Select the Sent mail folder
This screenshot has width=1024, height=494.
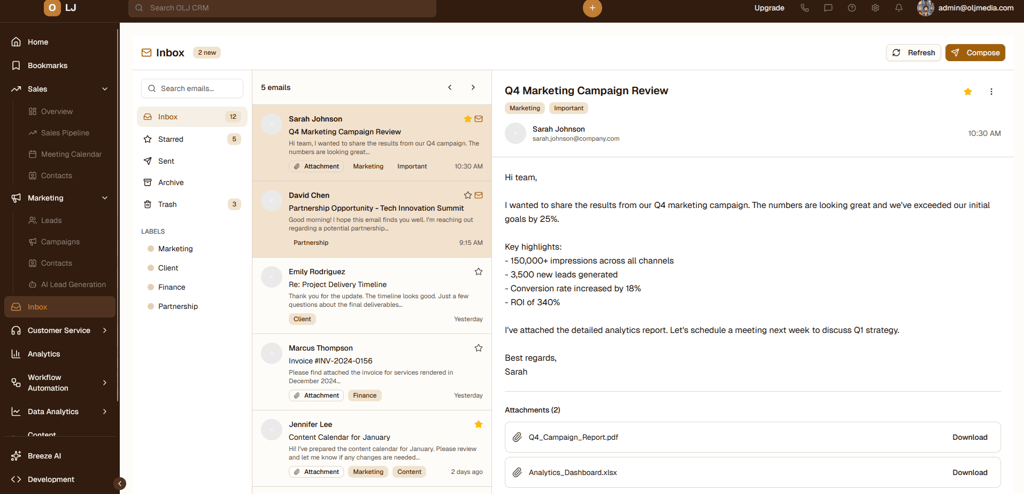[x=192, y=161]
